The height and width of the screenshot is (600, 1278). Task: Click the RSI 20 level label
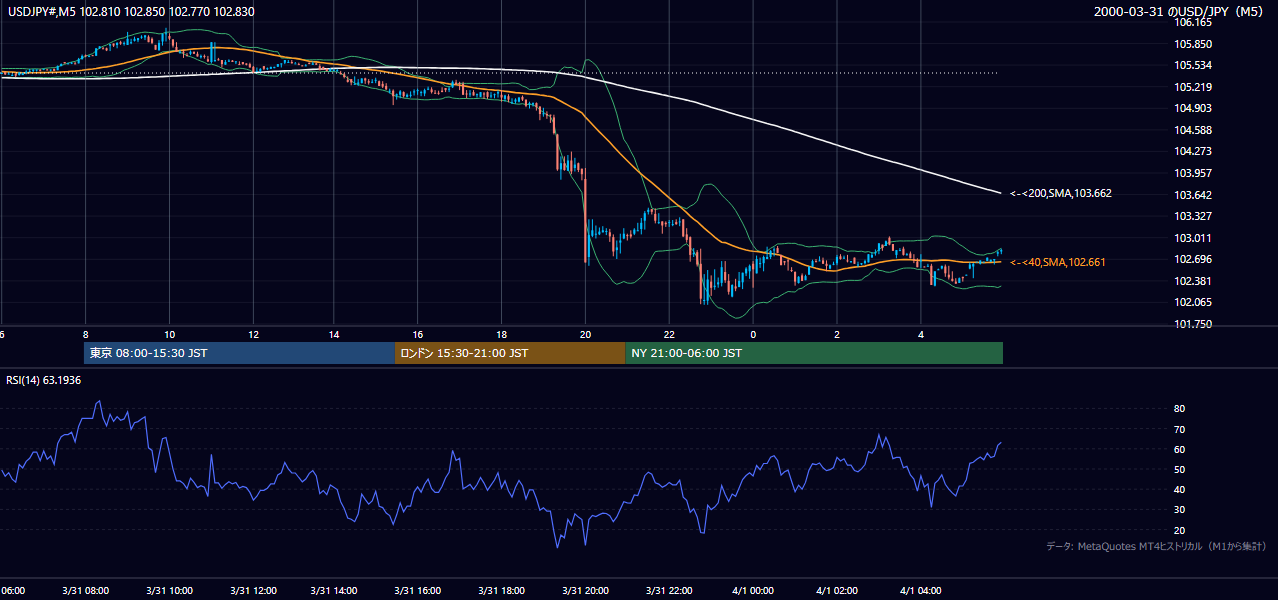point(1179,530)
